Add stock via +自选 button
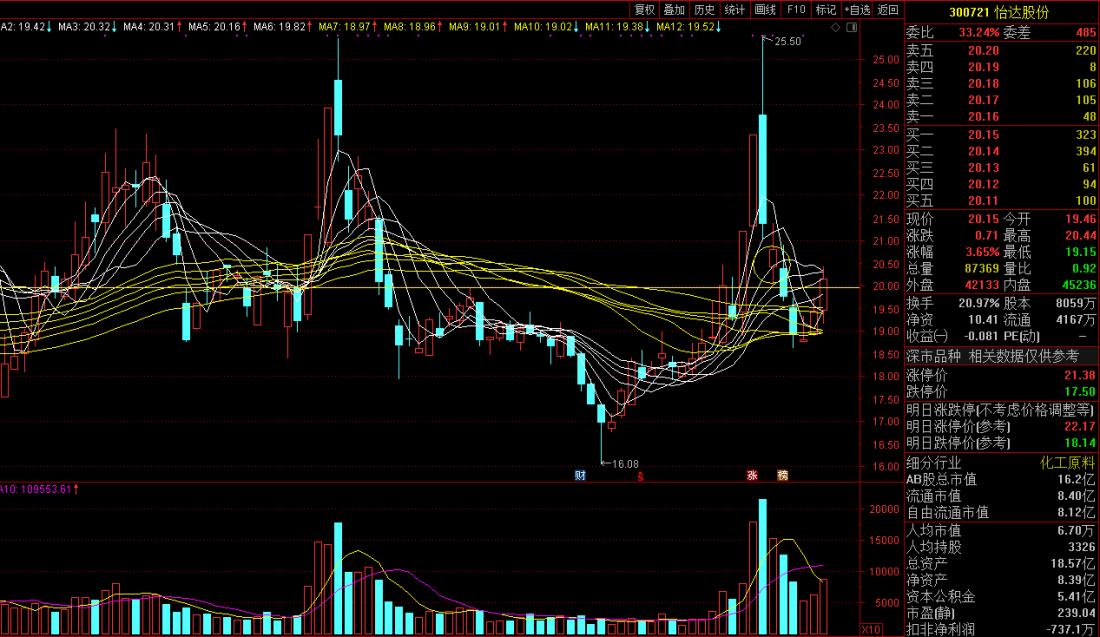 [857, 9]
